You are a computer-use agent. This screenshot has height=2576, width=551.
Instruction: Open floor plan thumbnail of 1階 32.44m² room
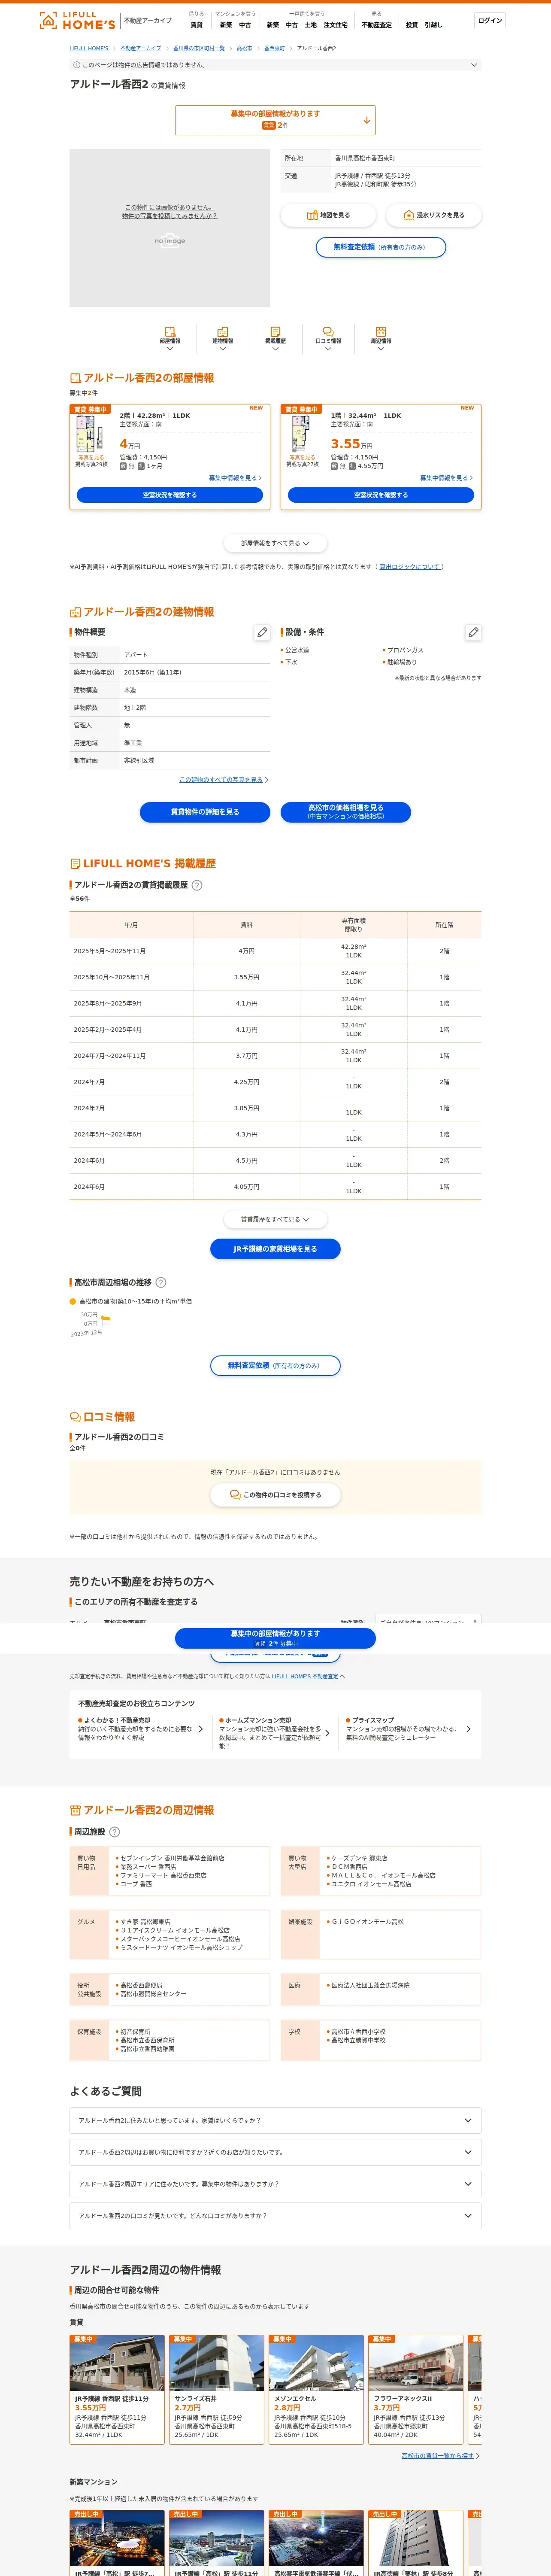301,433
